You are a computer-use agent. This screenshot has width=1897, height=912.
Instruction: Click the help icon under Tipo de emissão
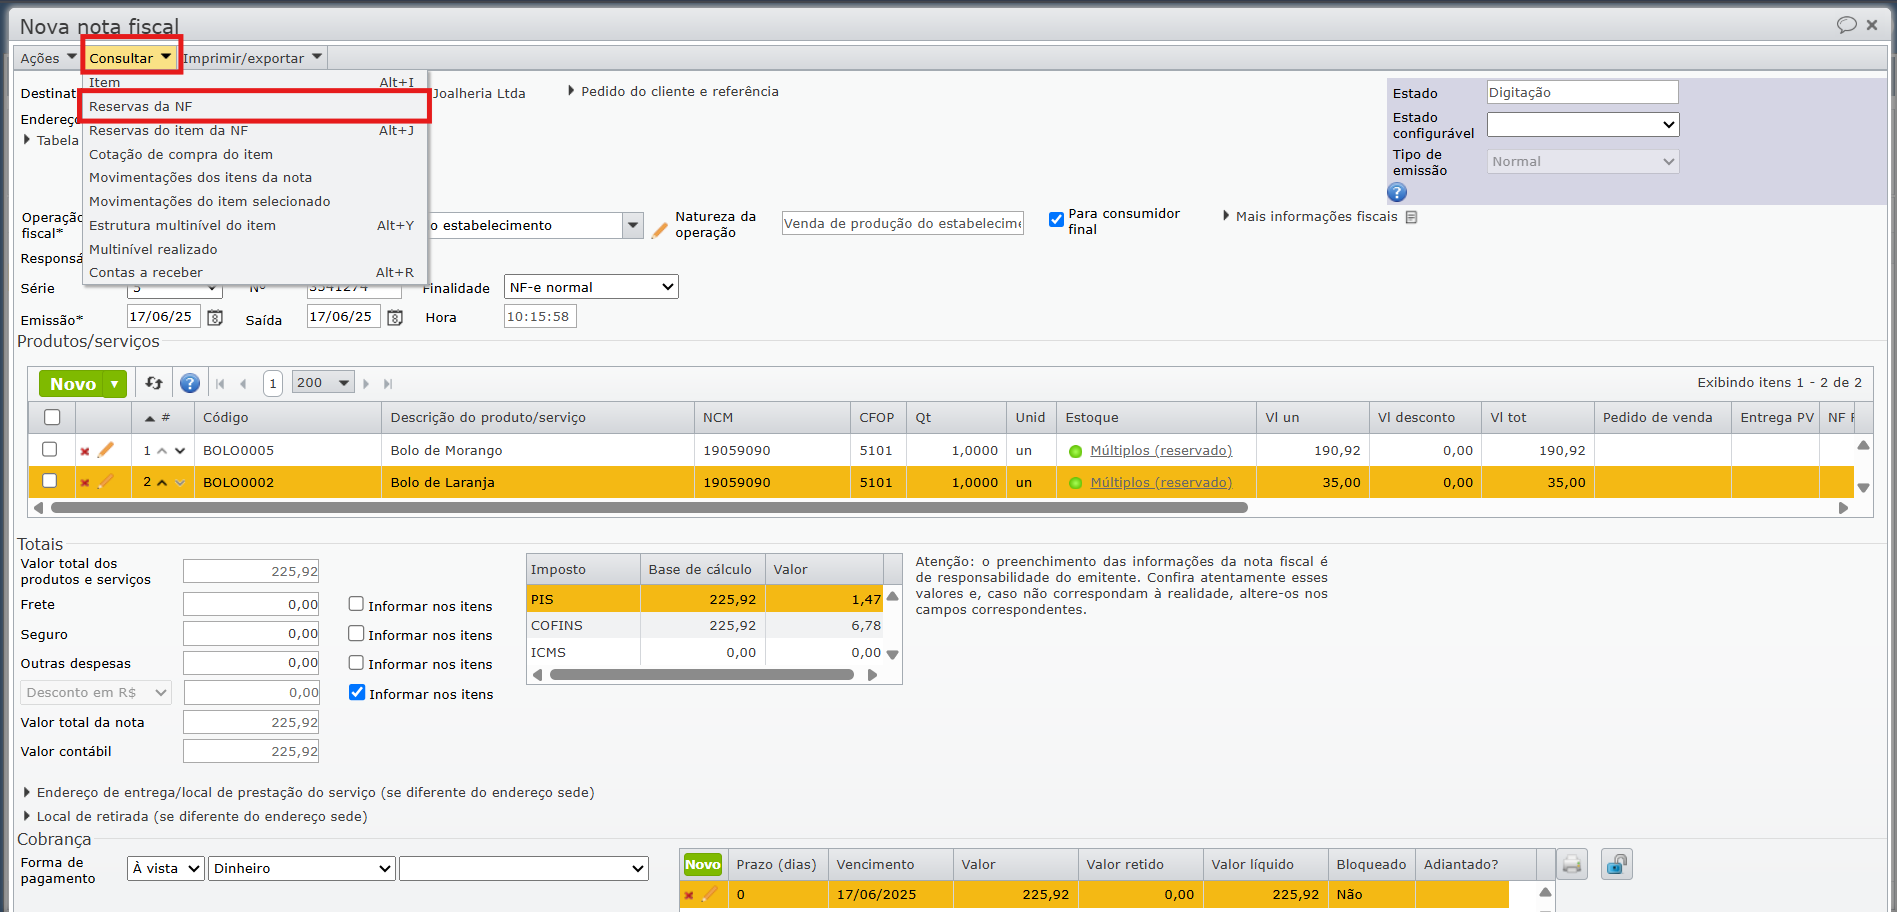(x=1397, y=192)
